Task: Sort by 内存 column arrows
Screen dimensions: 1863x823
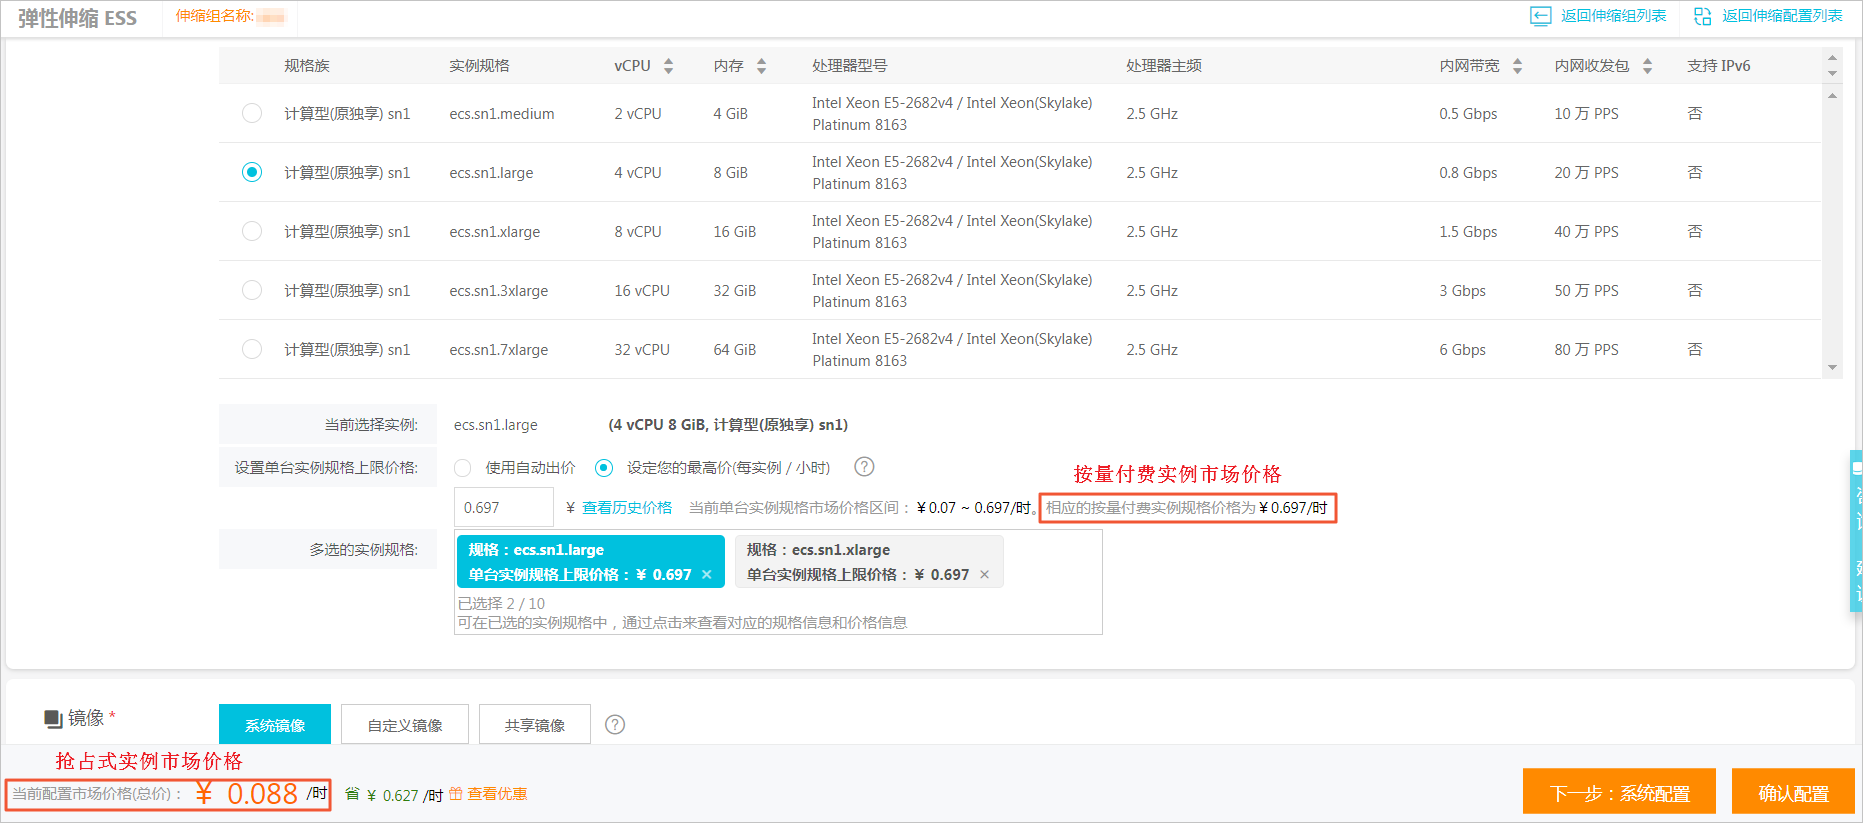Action: (x=761, y=66)
